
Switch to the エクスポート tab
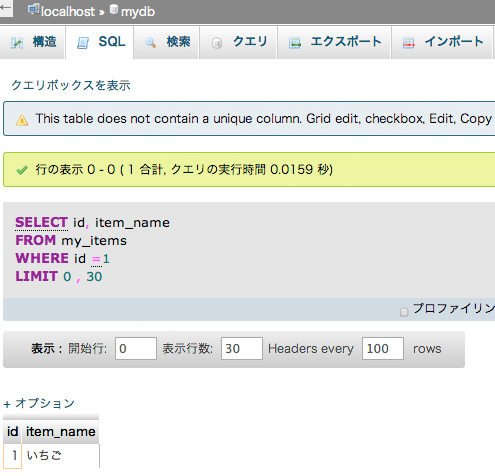point(334,42)
